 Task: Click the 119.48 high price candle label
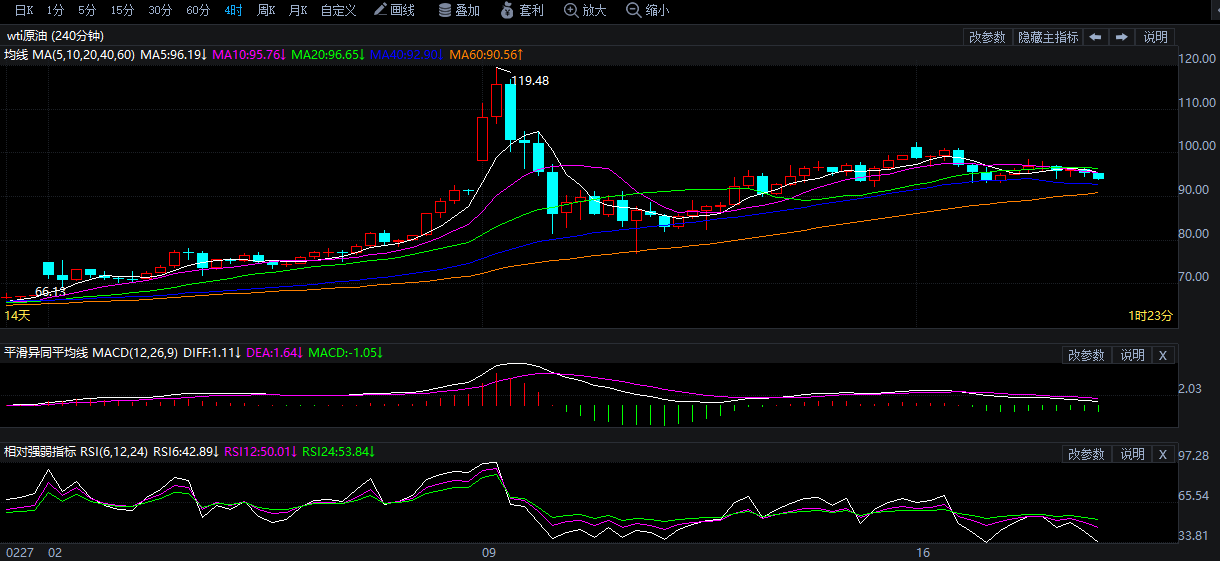point(529,80)
